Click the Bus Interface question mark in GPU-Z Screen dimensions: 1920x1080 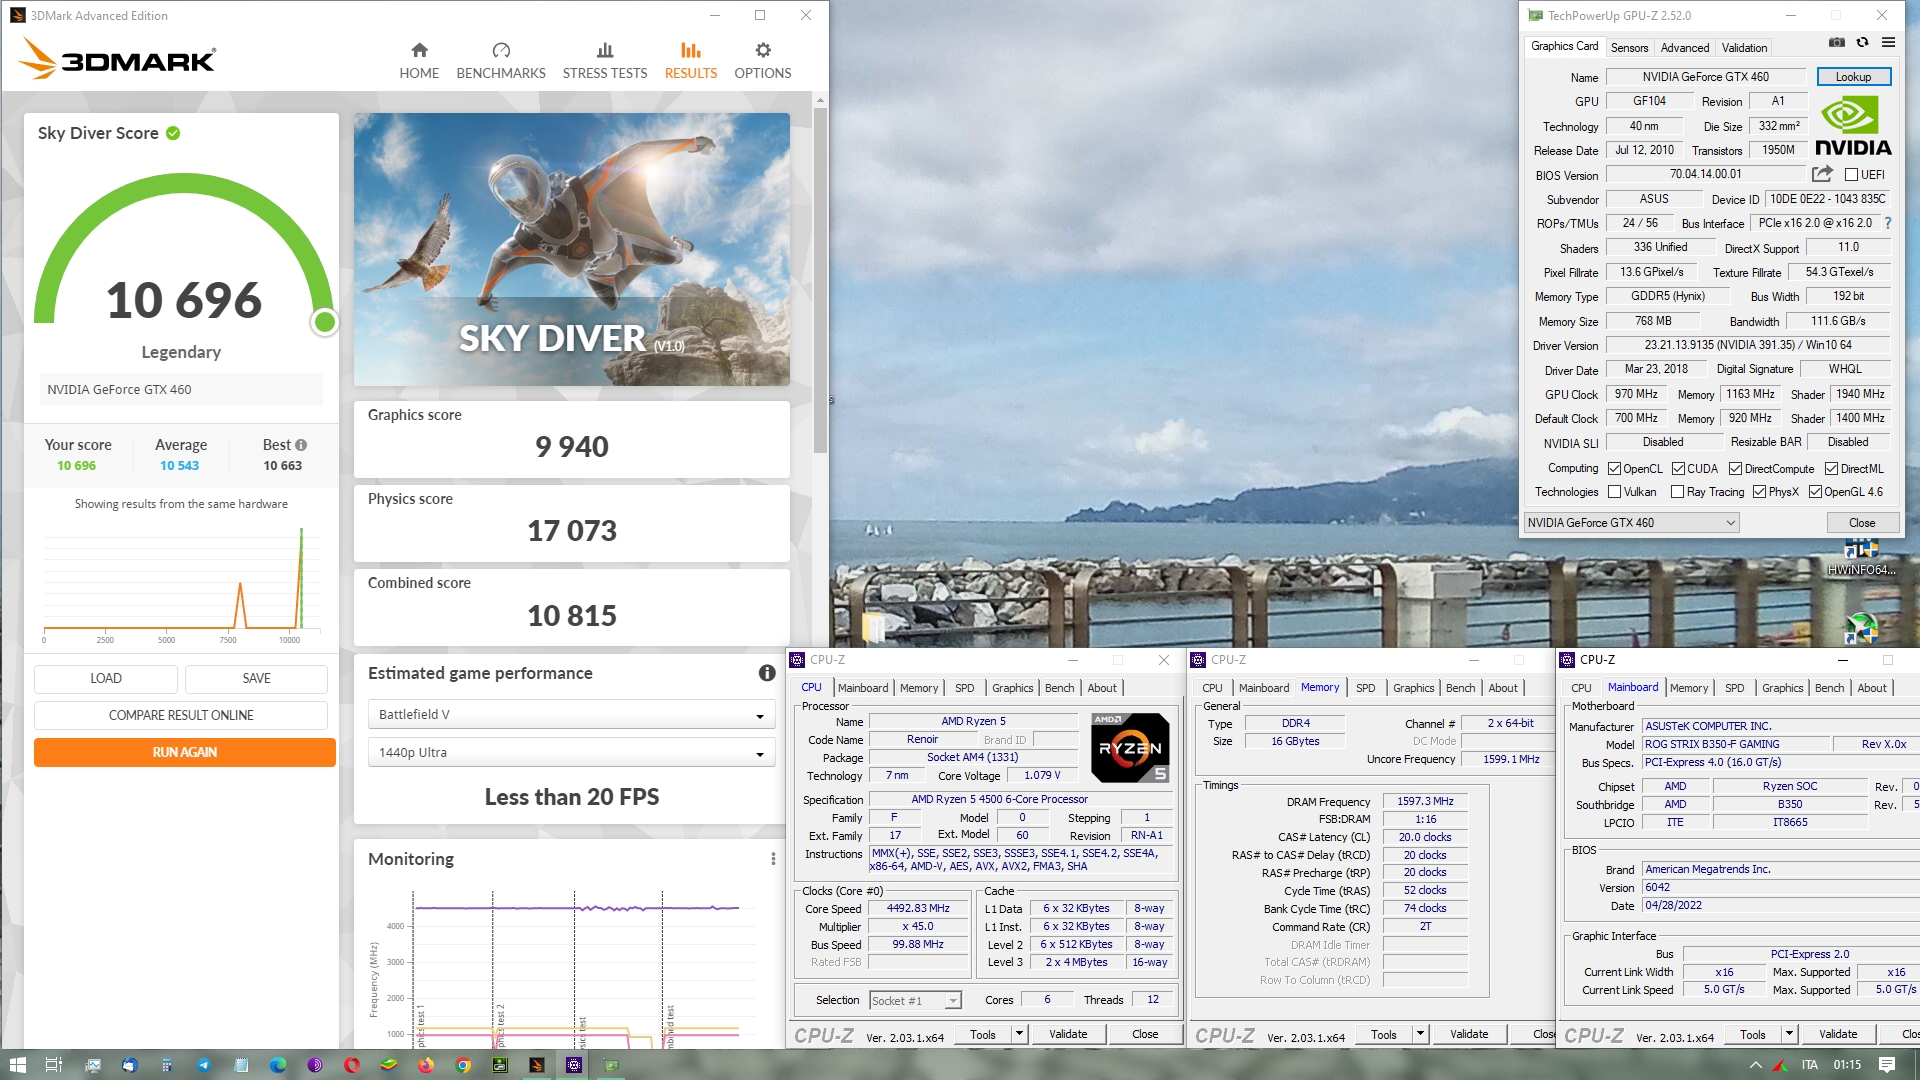[1888, 223]
